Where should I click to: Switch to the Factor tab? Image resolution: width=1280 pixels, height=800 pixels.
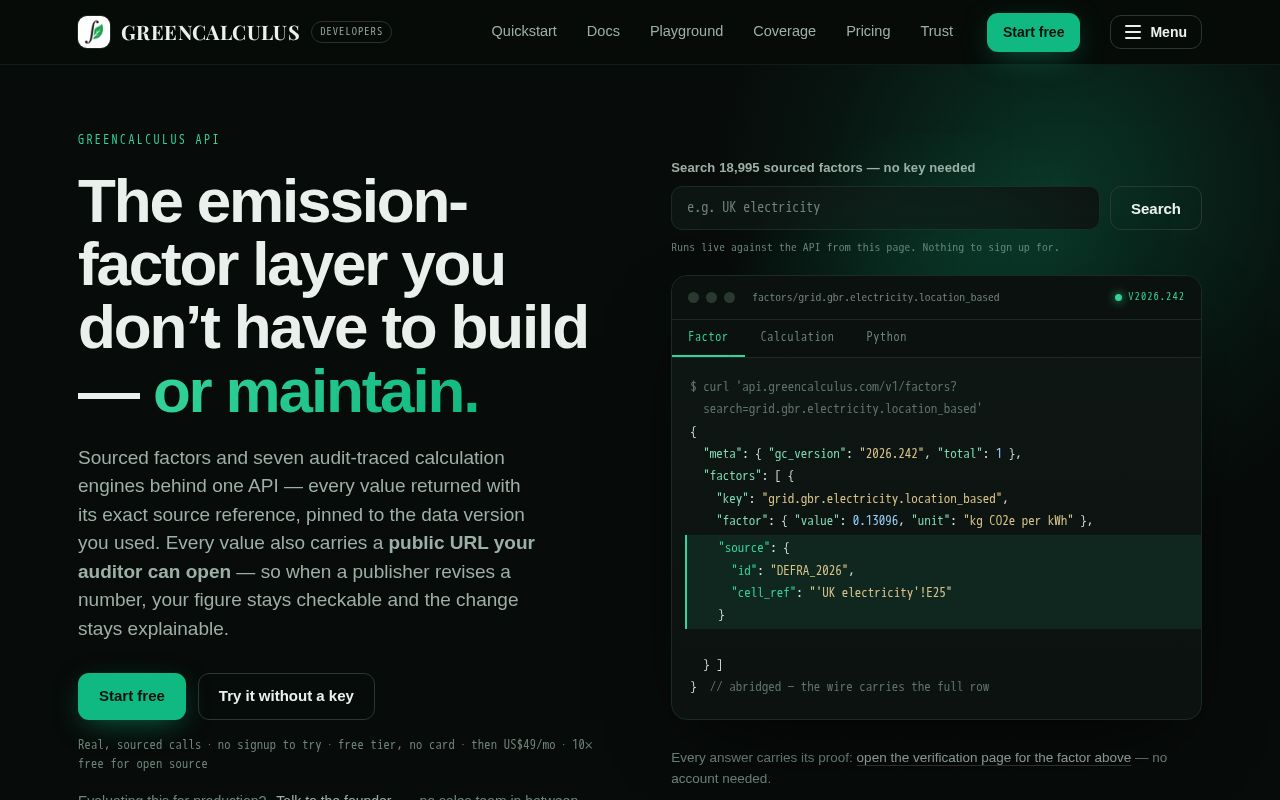708,337
